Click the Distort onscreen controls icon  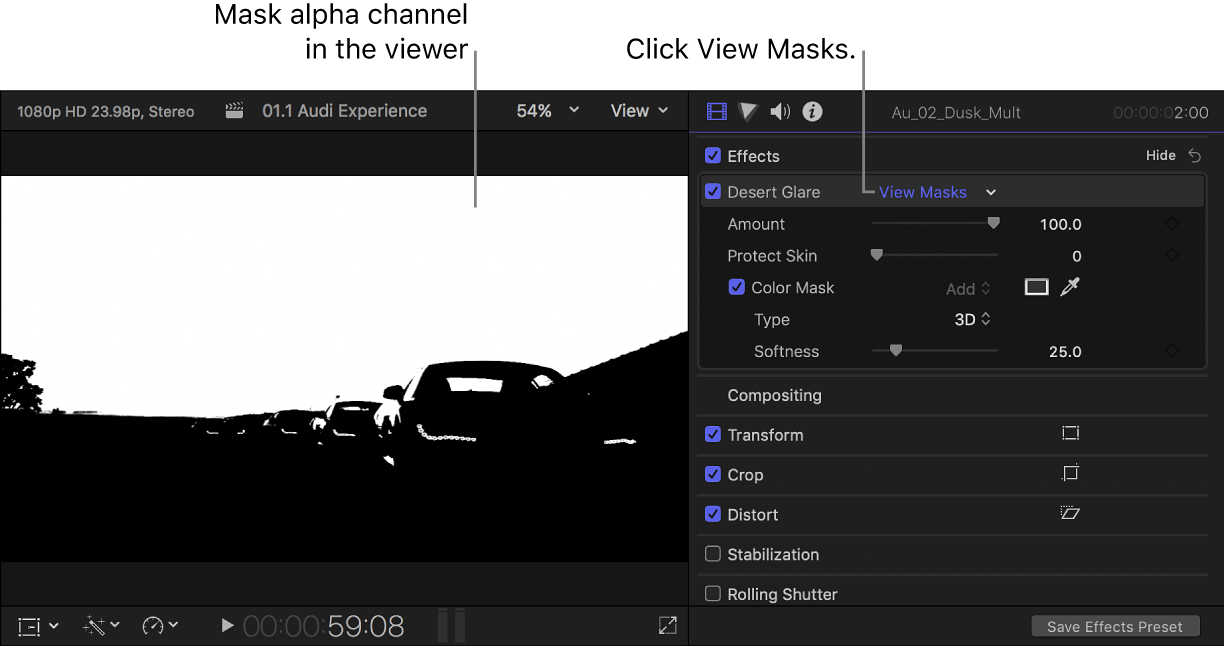tap(1070, 513)
